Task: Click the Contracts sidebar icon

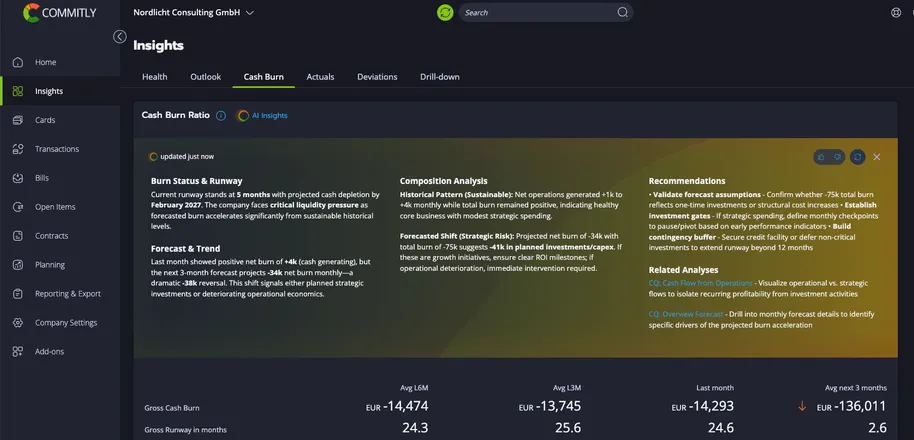Action: 18,235
